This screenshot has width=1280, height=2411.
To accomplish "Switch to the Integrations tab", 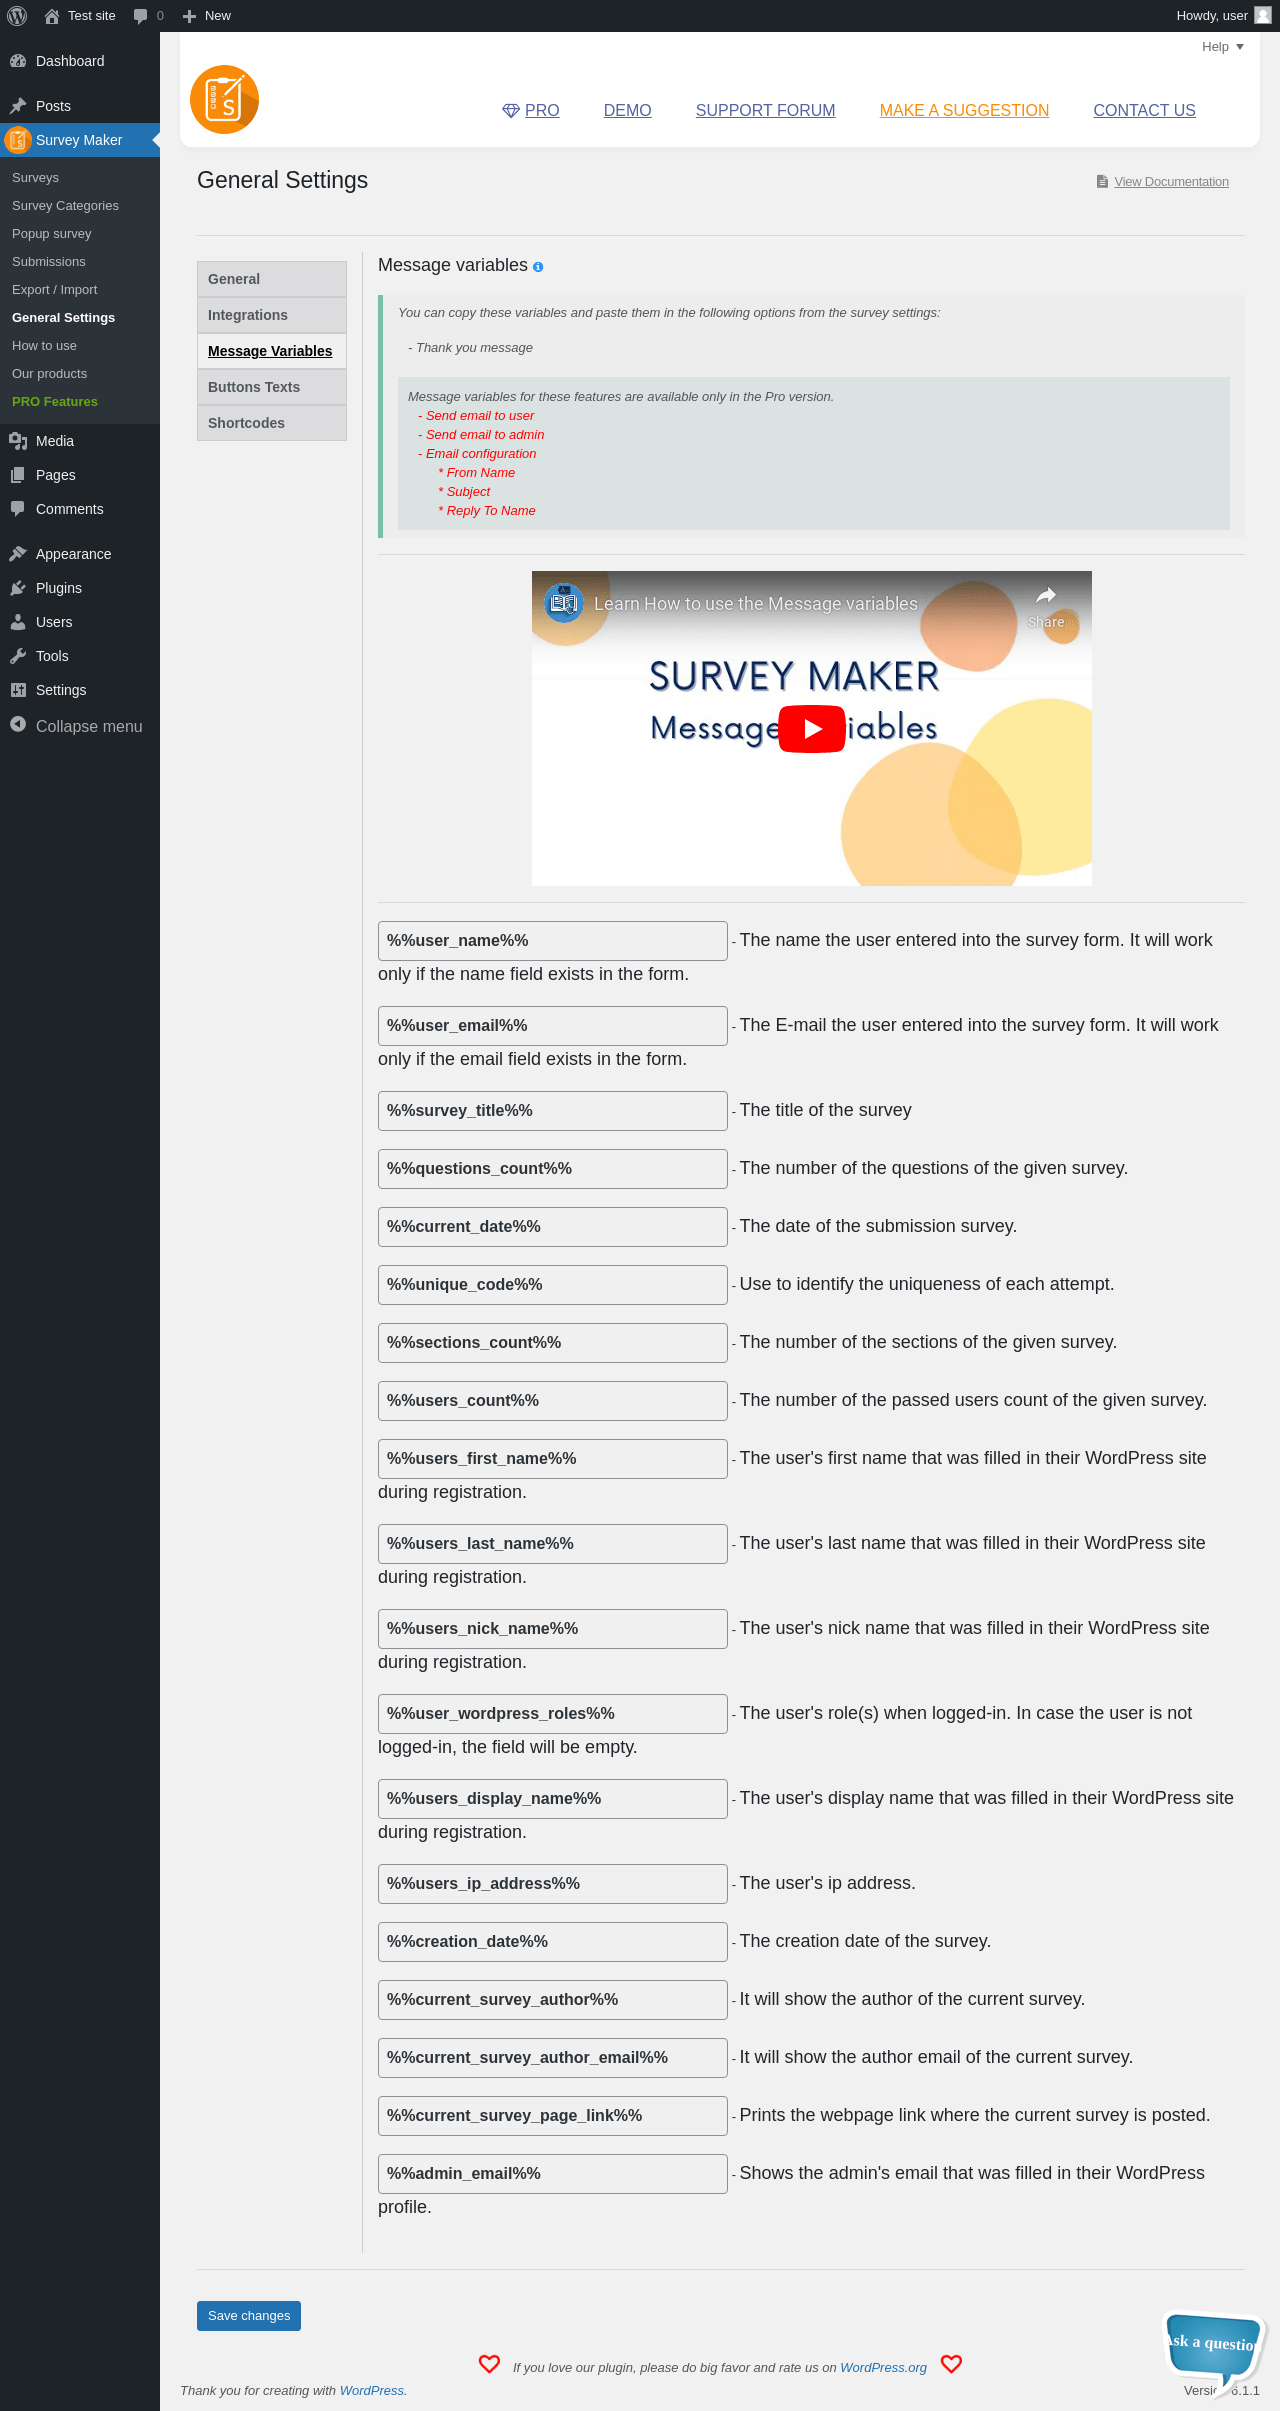I will 272,315.
